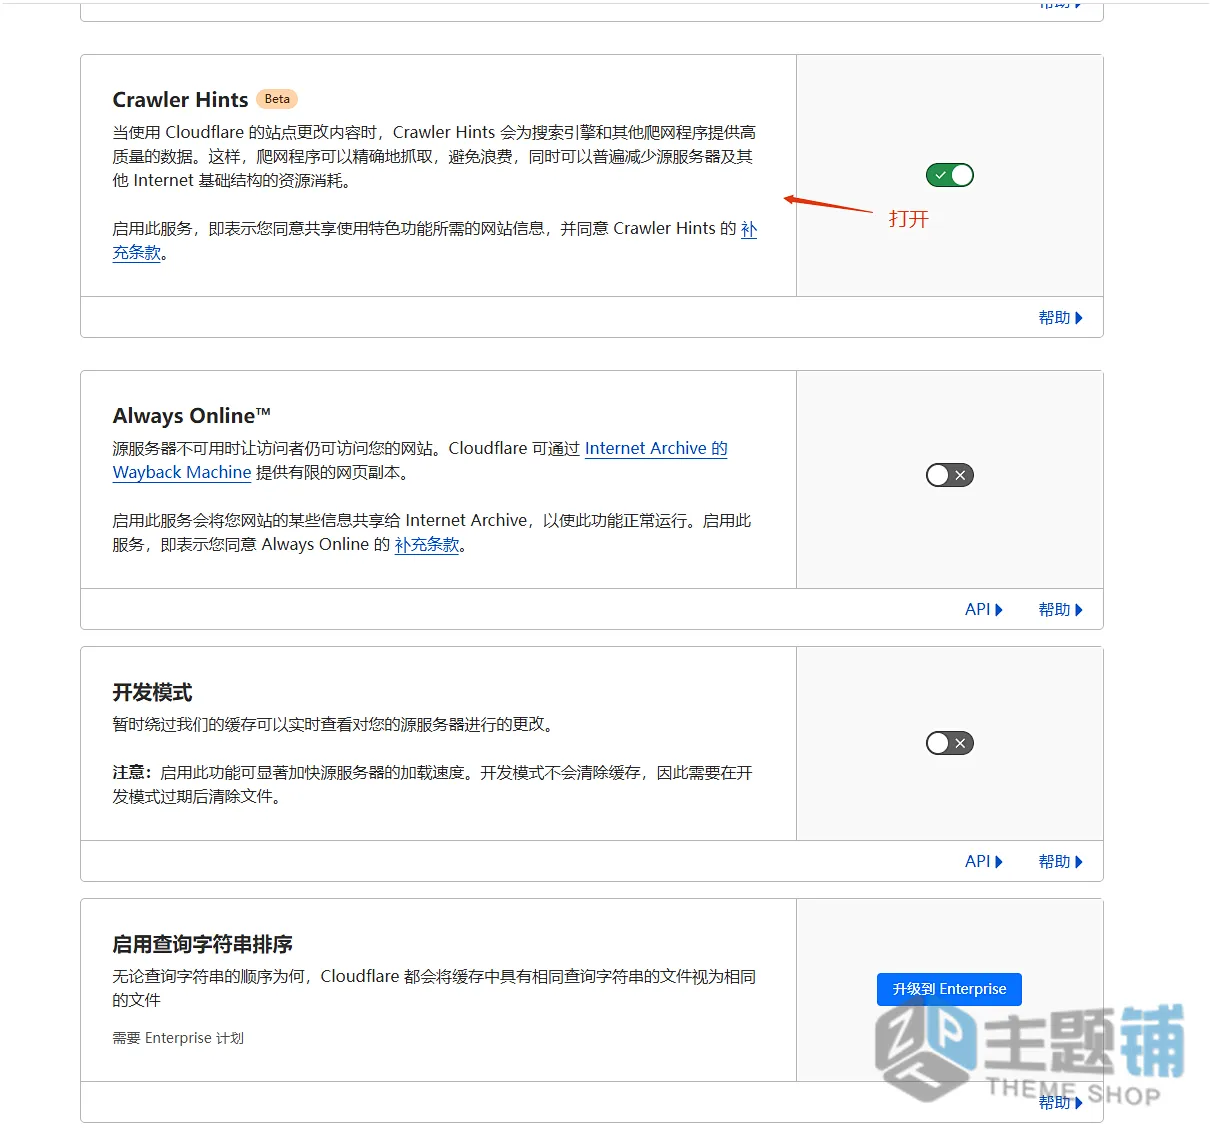Viewport: 1212px width, 1135px height.
Task: Click the 注意: label in 开发模式
Action: click(x=132, y=773)
